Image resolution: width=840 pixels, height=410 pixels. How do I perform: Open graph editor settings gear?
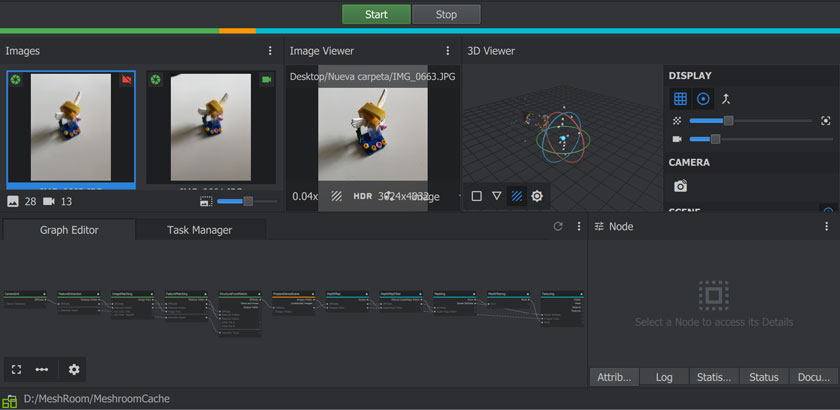click(x=74, y=369)
